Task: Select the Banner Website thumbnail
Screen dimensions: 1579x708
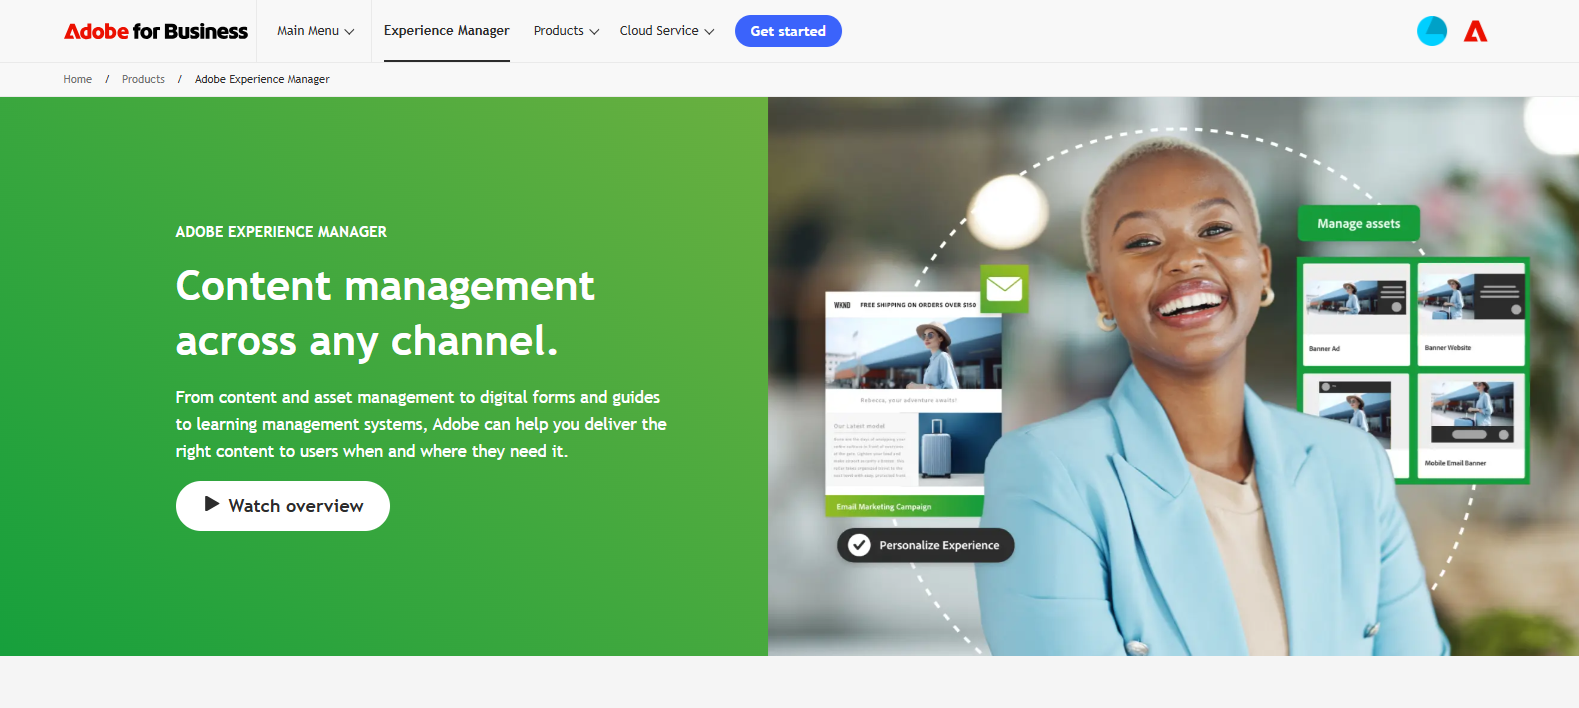Action: (1471, 314)
